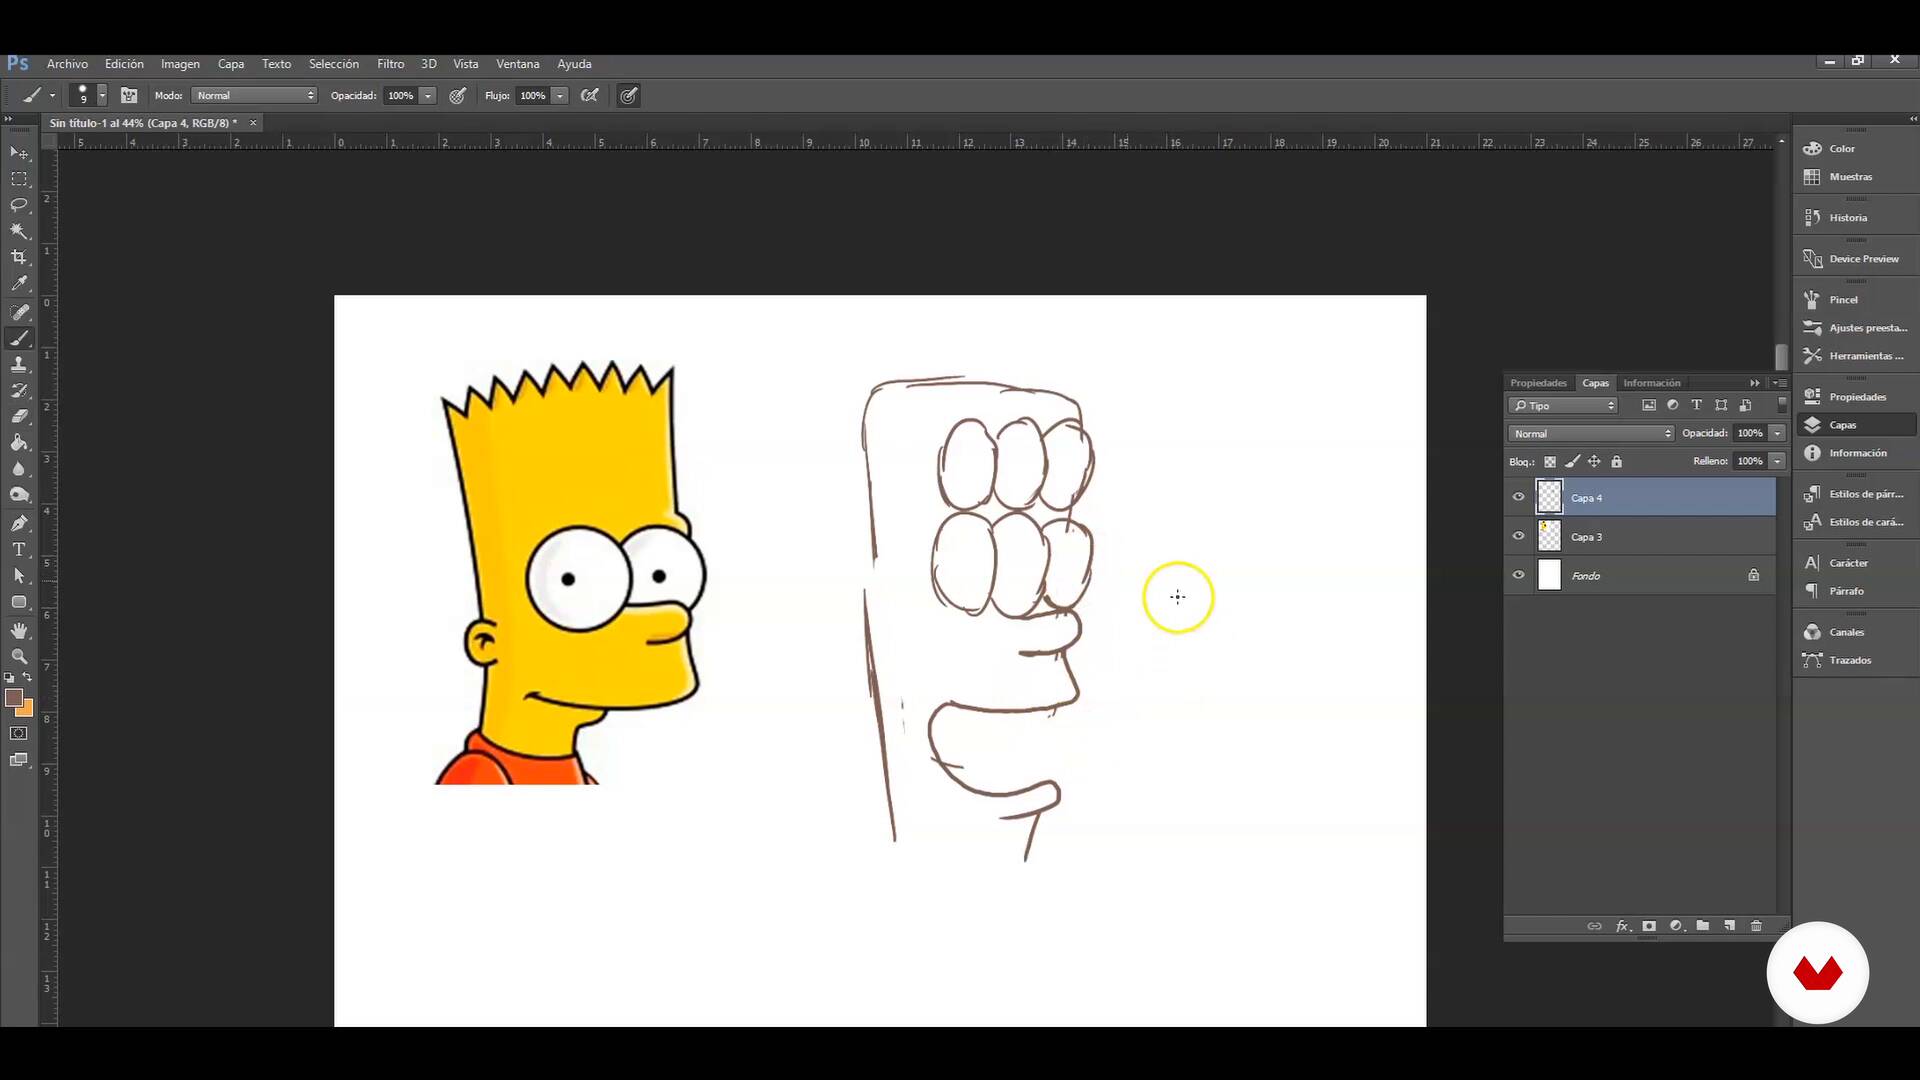Open layer blend mode Normal dropdown
Image resolution: width=1920 pixels, height=1080 pixels.
[x=1591, y=433]
